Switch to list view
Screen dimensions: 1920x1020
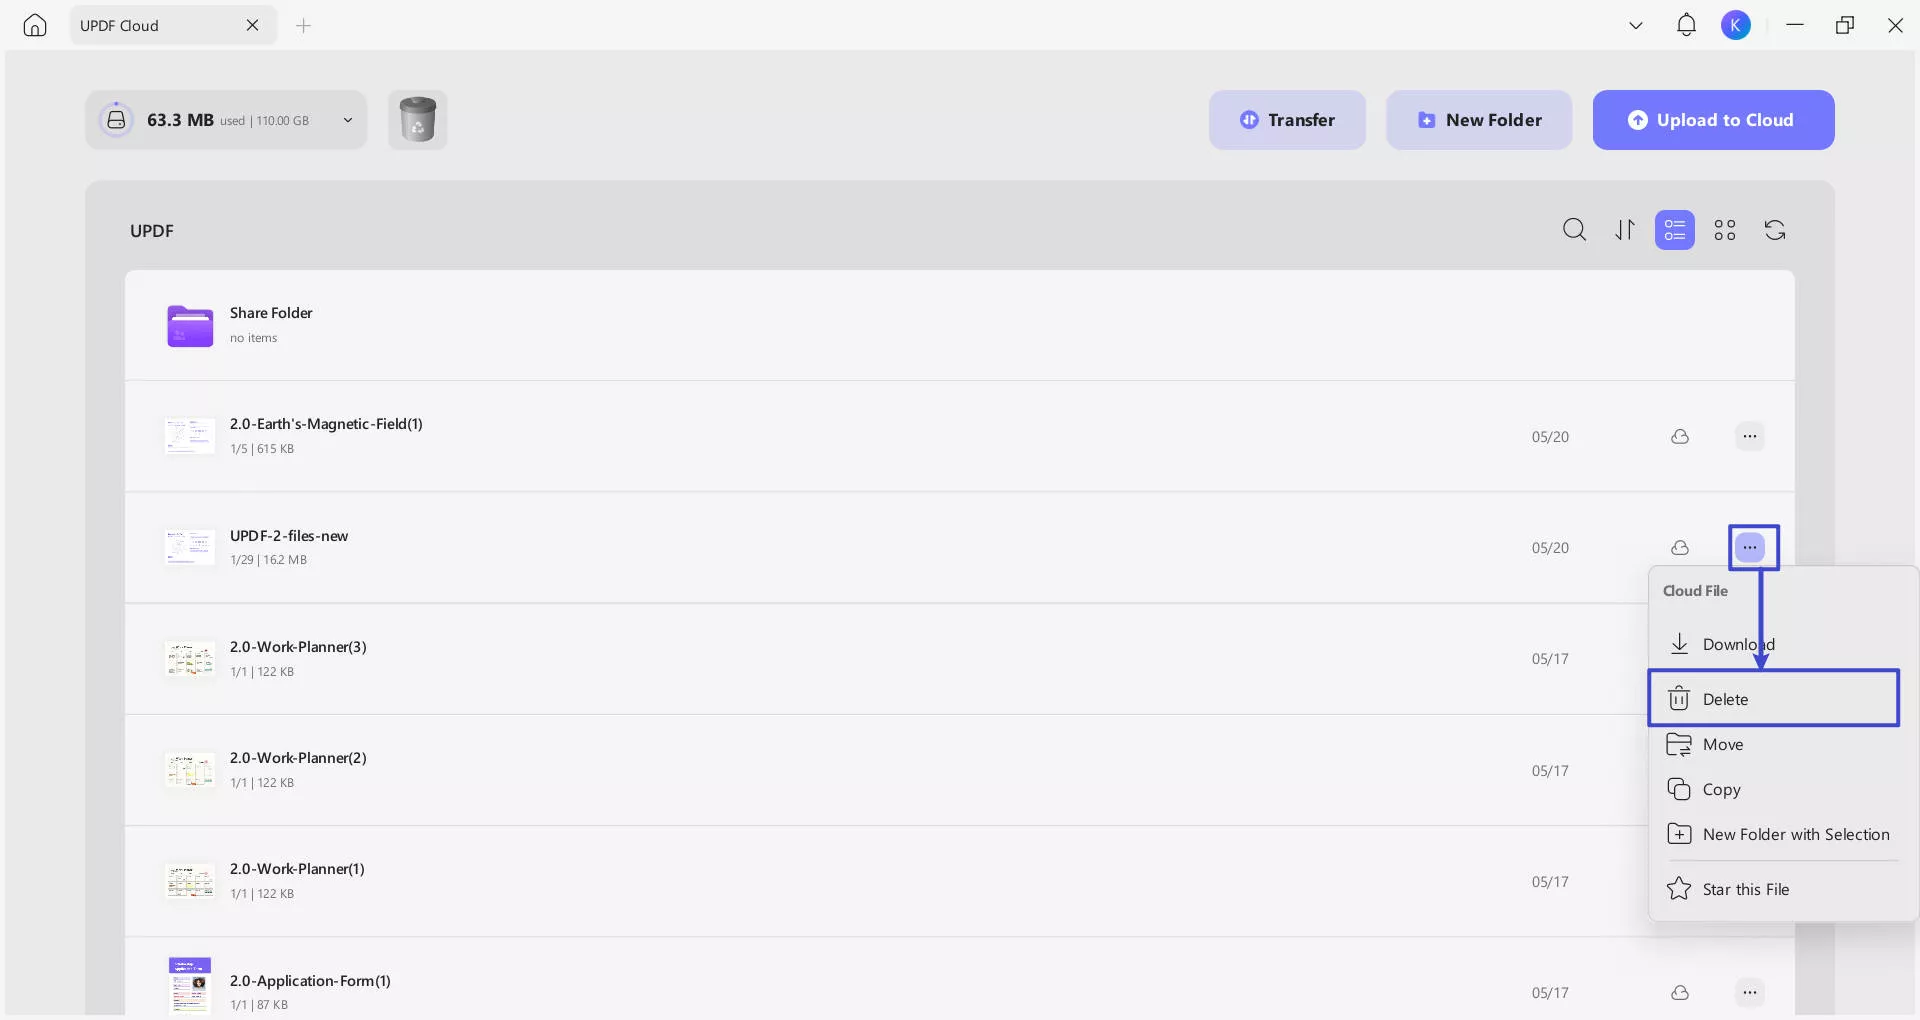(1675, 231)
